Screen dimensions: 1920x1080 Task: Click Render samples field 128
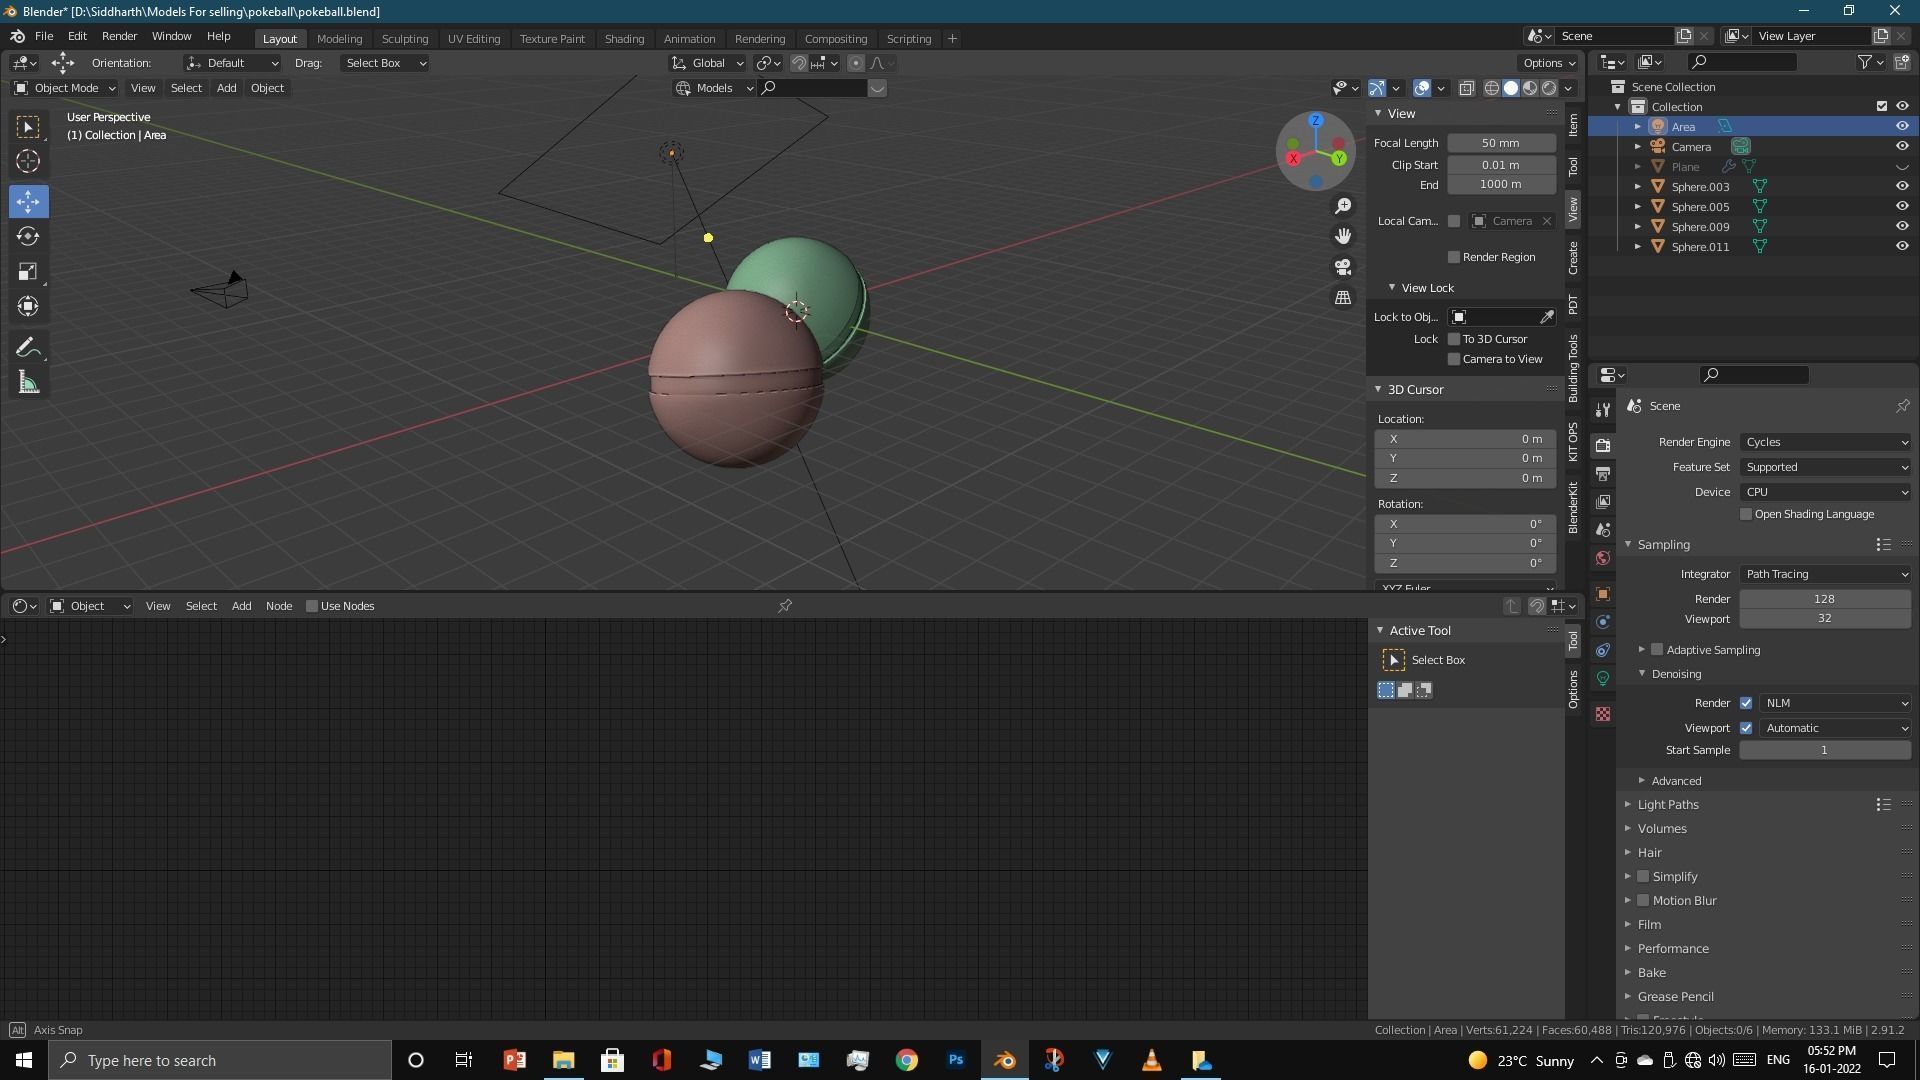[x=1825, y=599]
